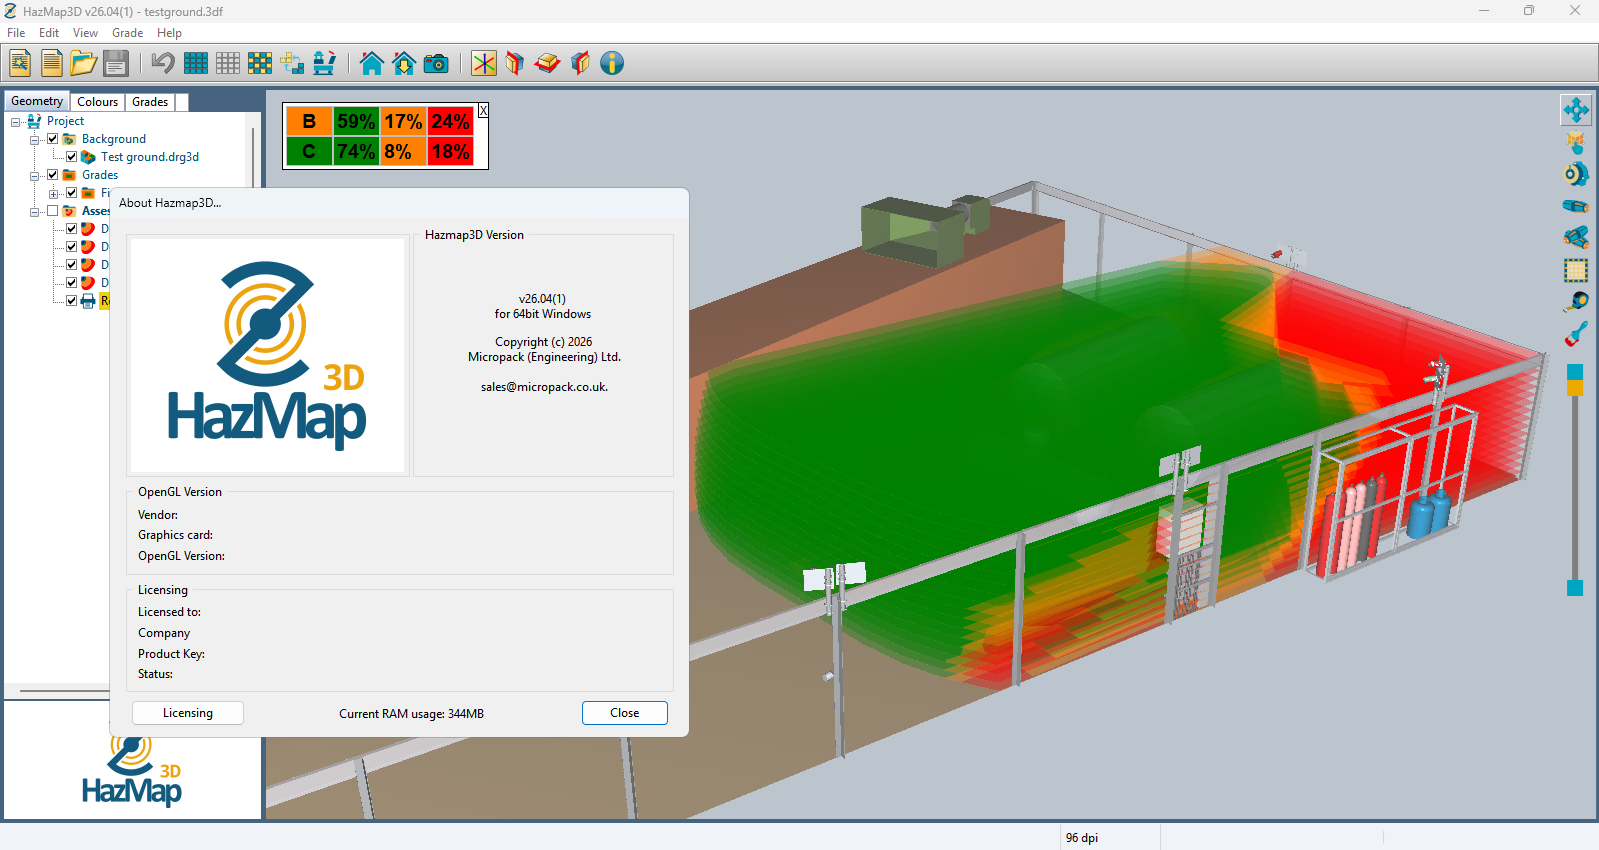Expand the plus node under Grades
1599x850 pixels.
53,193
